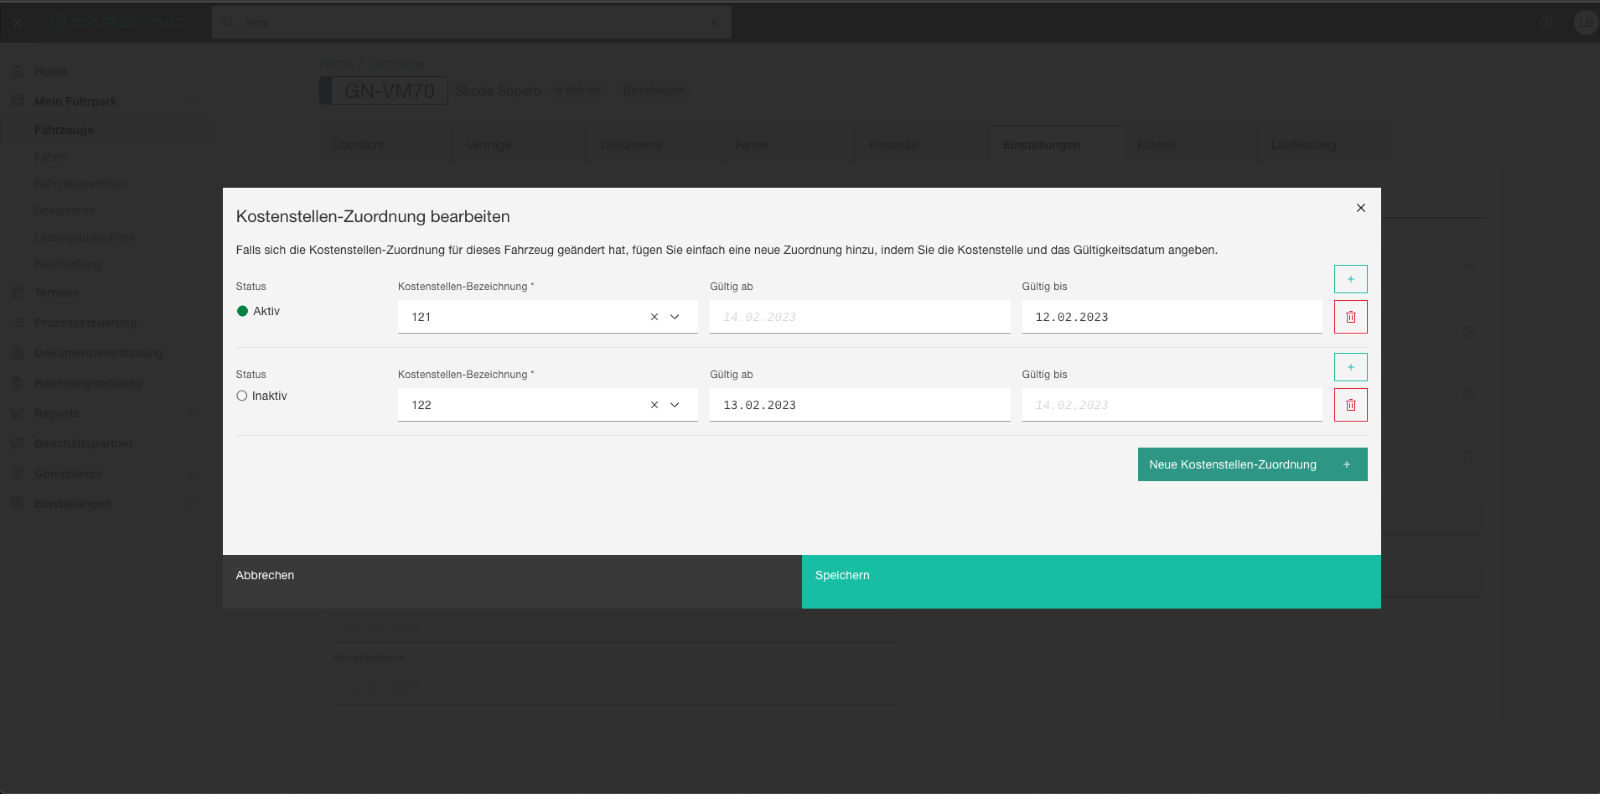Focus the Gültig ab field showing 14.02.2023
This screenshot has height=794, width=1600.
pos(860,317)
